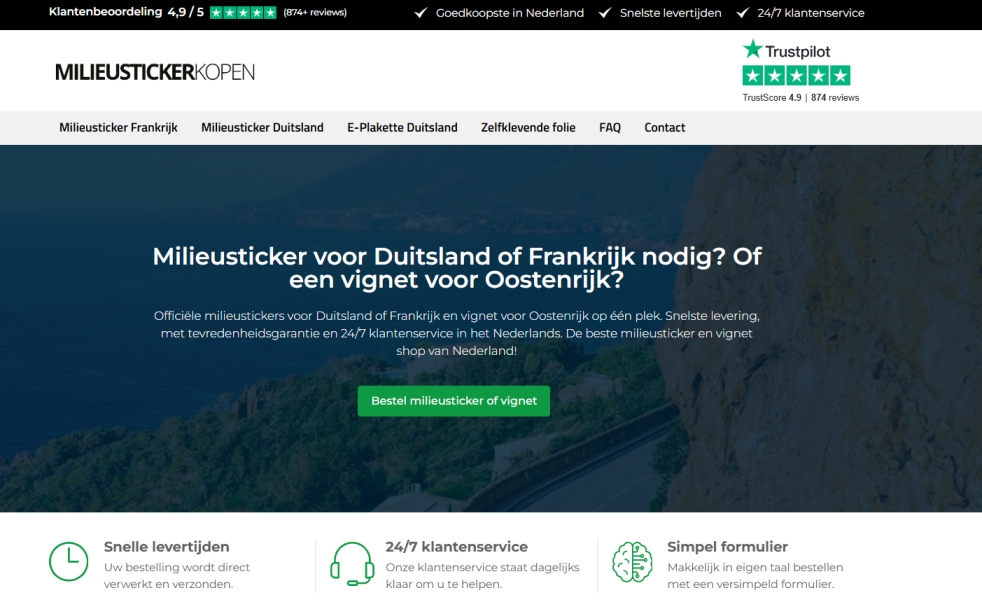
Task: Click hero paragraph starting 'Officiële milieustickers voor Duitsland'
Action: point(457,333)
